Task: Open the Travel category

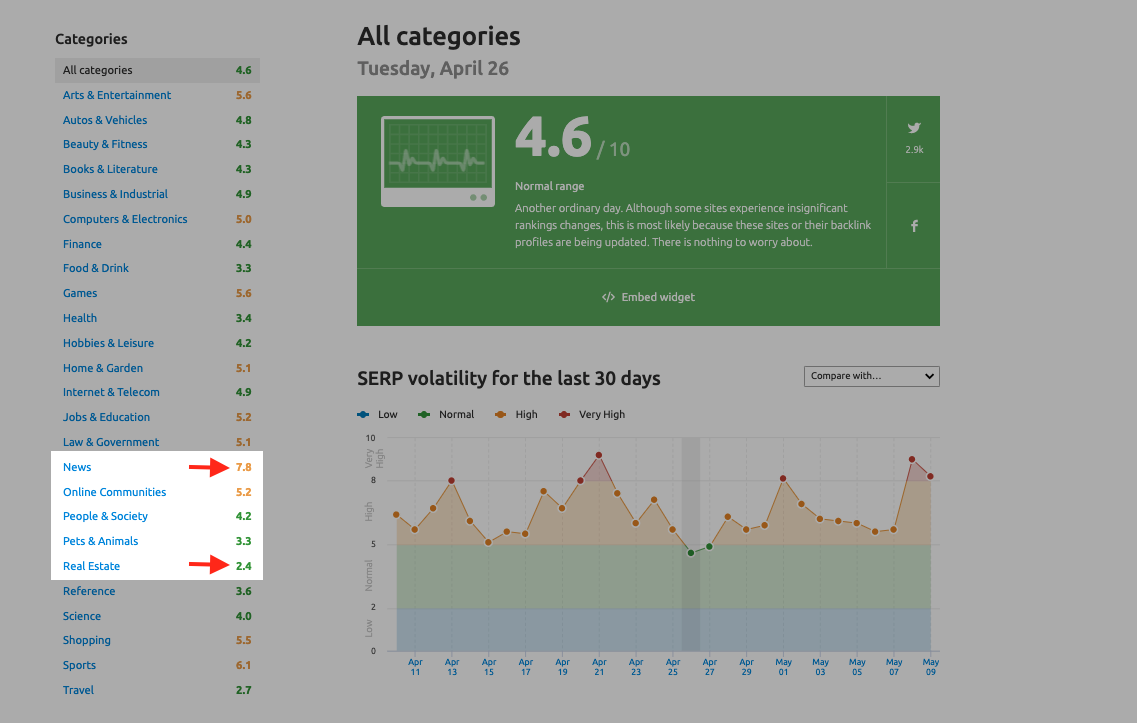Action: coord(78,690)
